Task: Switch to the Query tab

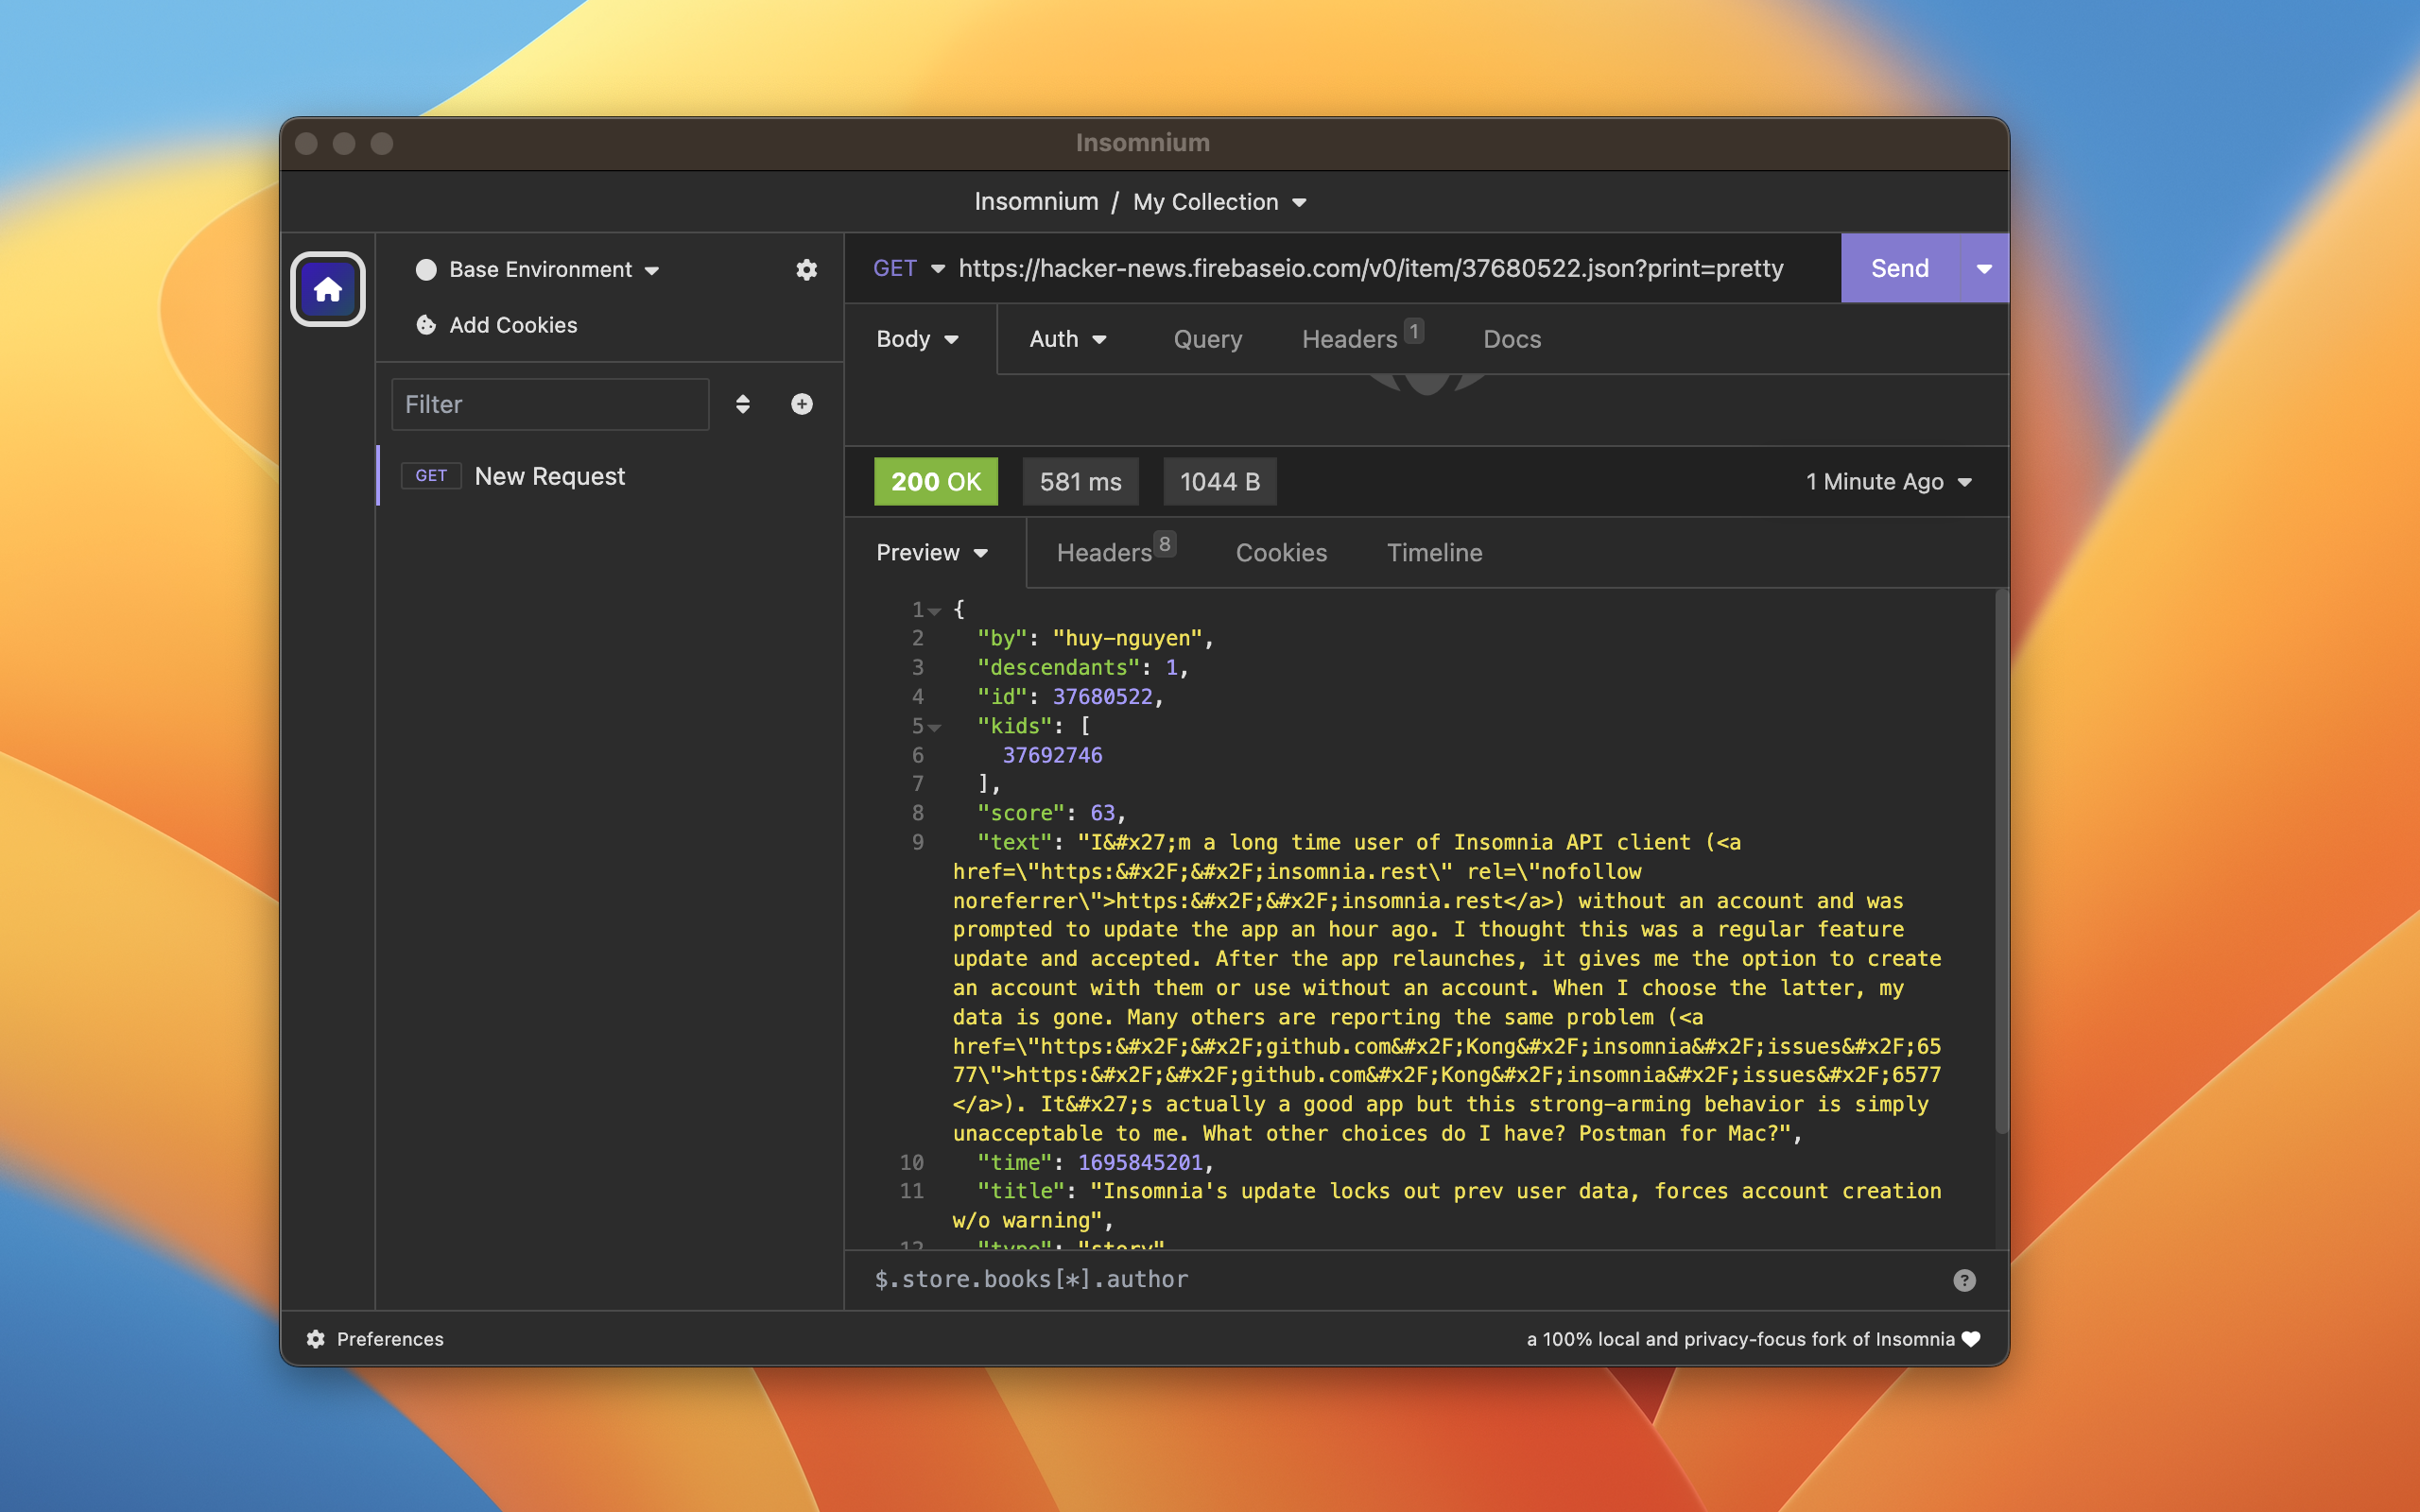Action: [1207, 339]
